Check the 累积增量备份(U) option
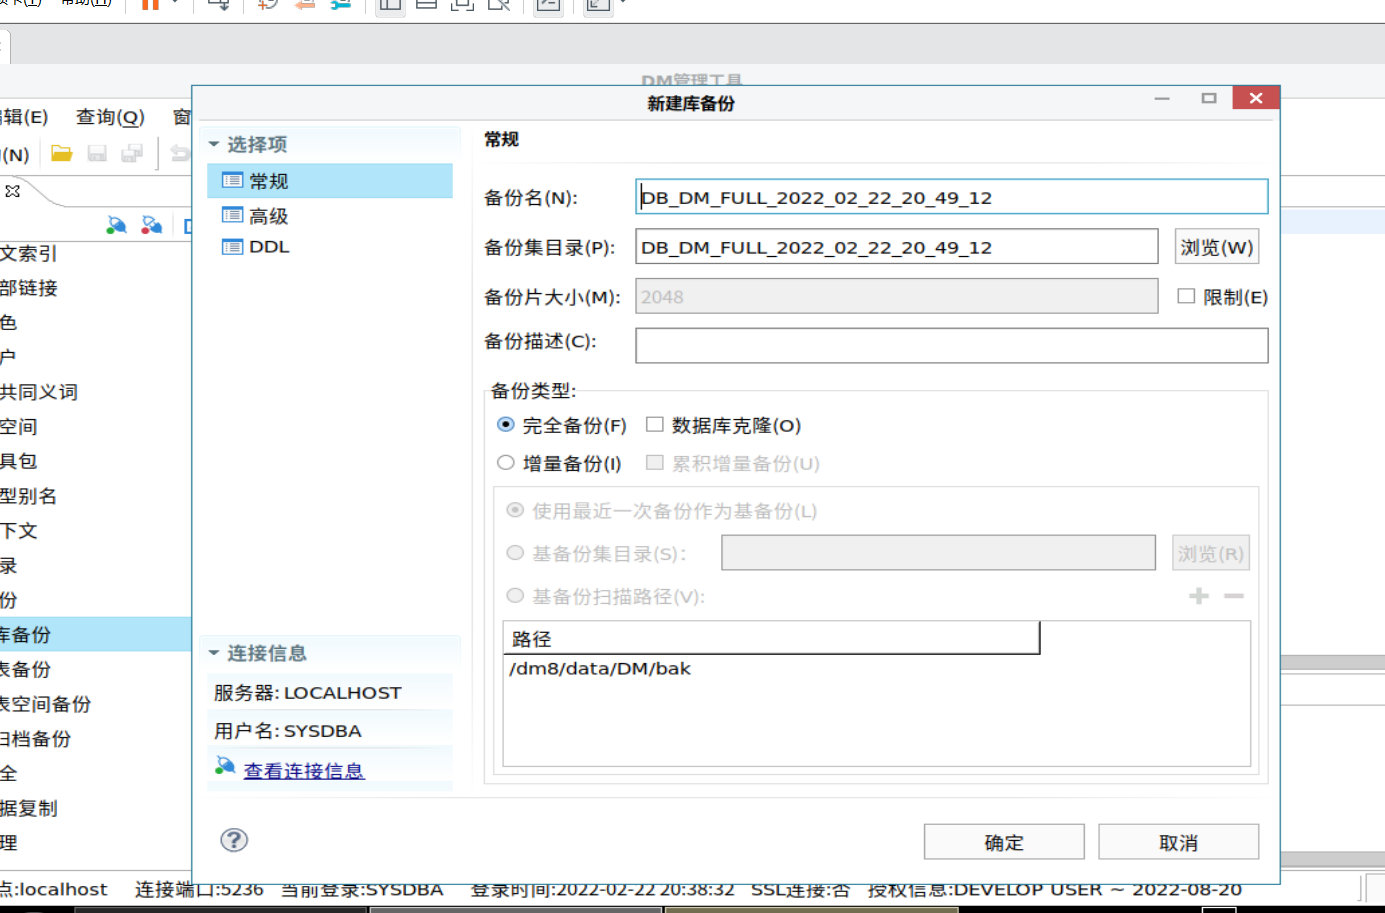This screenshot has width=1385, height=913. point(655,462)
